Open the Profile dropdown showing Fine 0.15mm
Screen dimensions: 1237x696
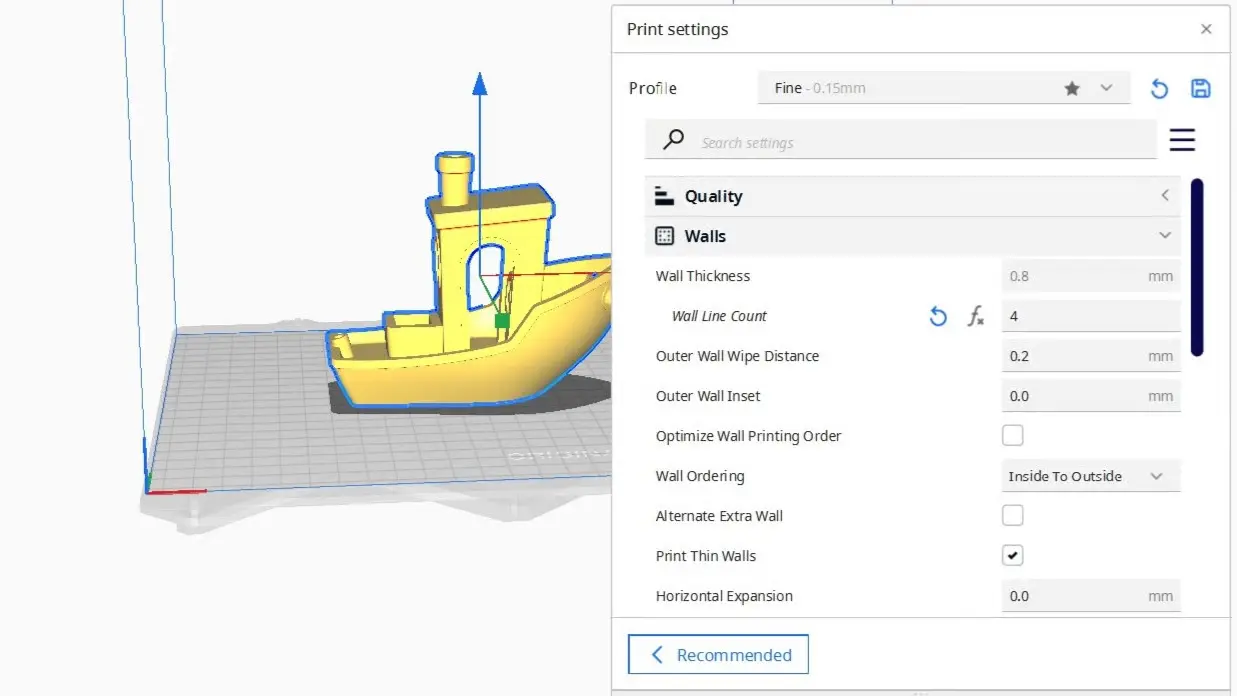click(x=944, y=88)
